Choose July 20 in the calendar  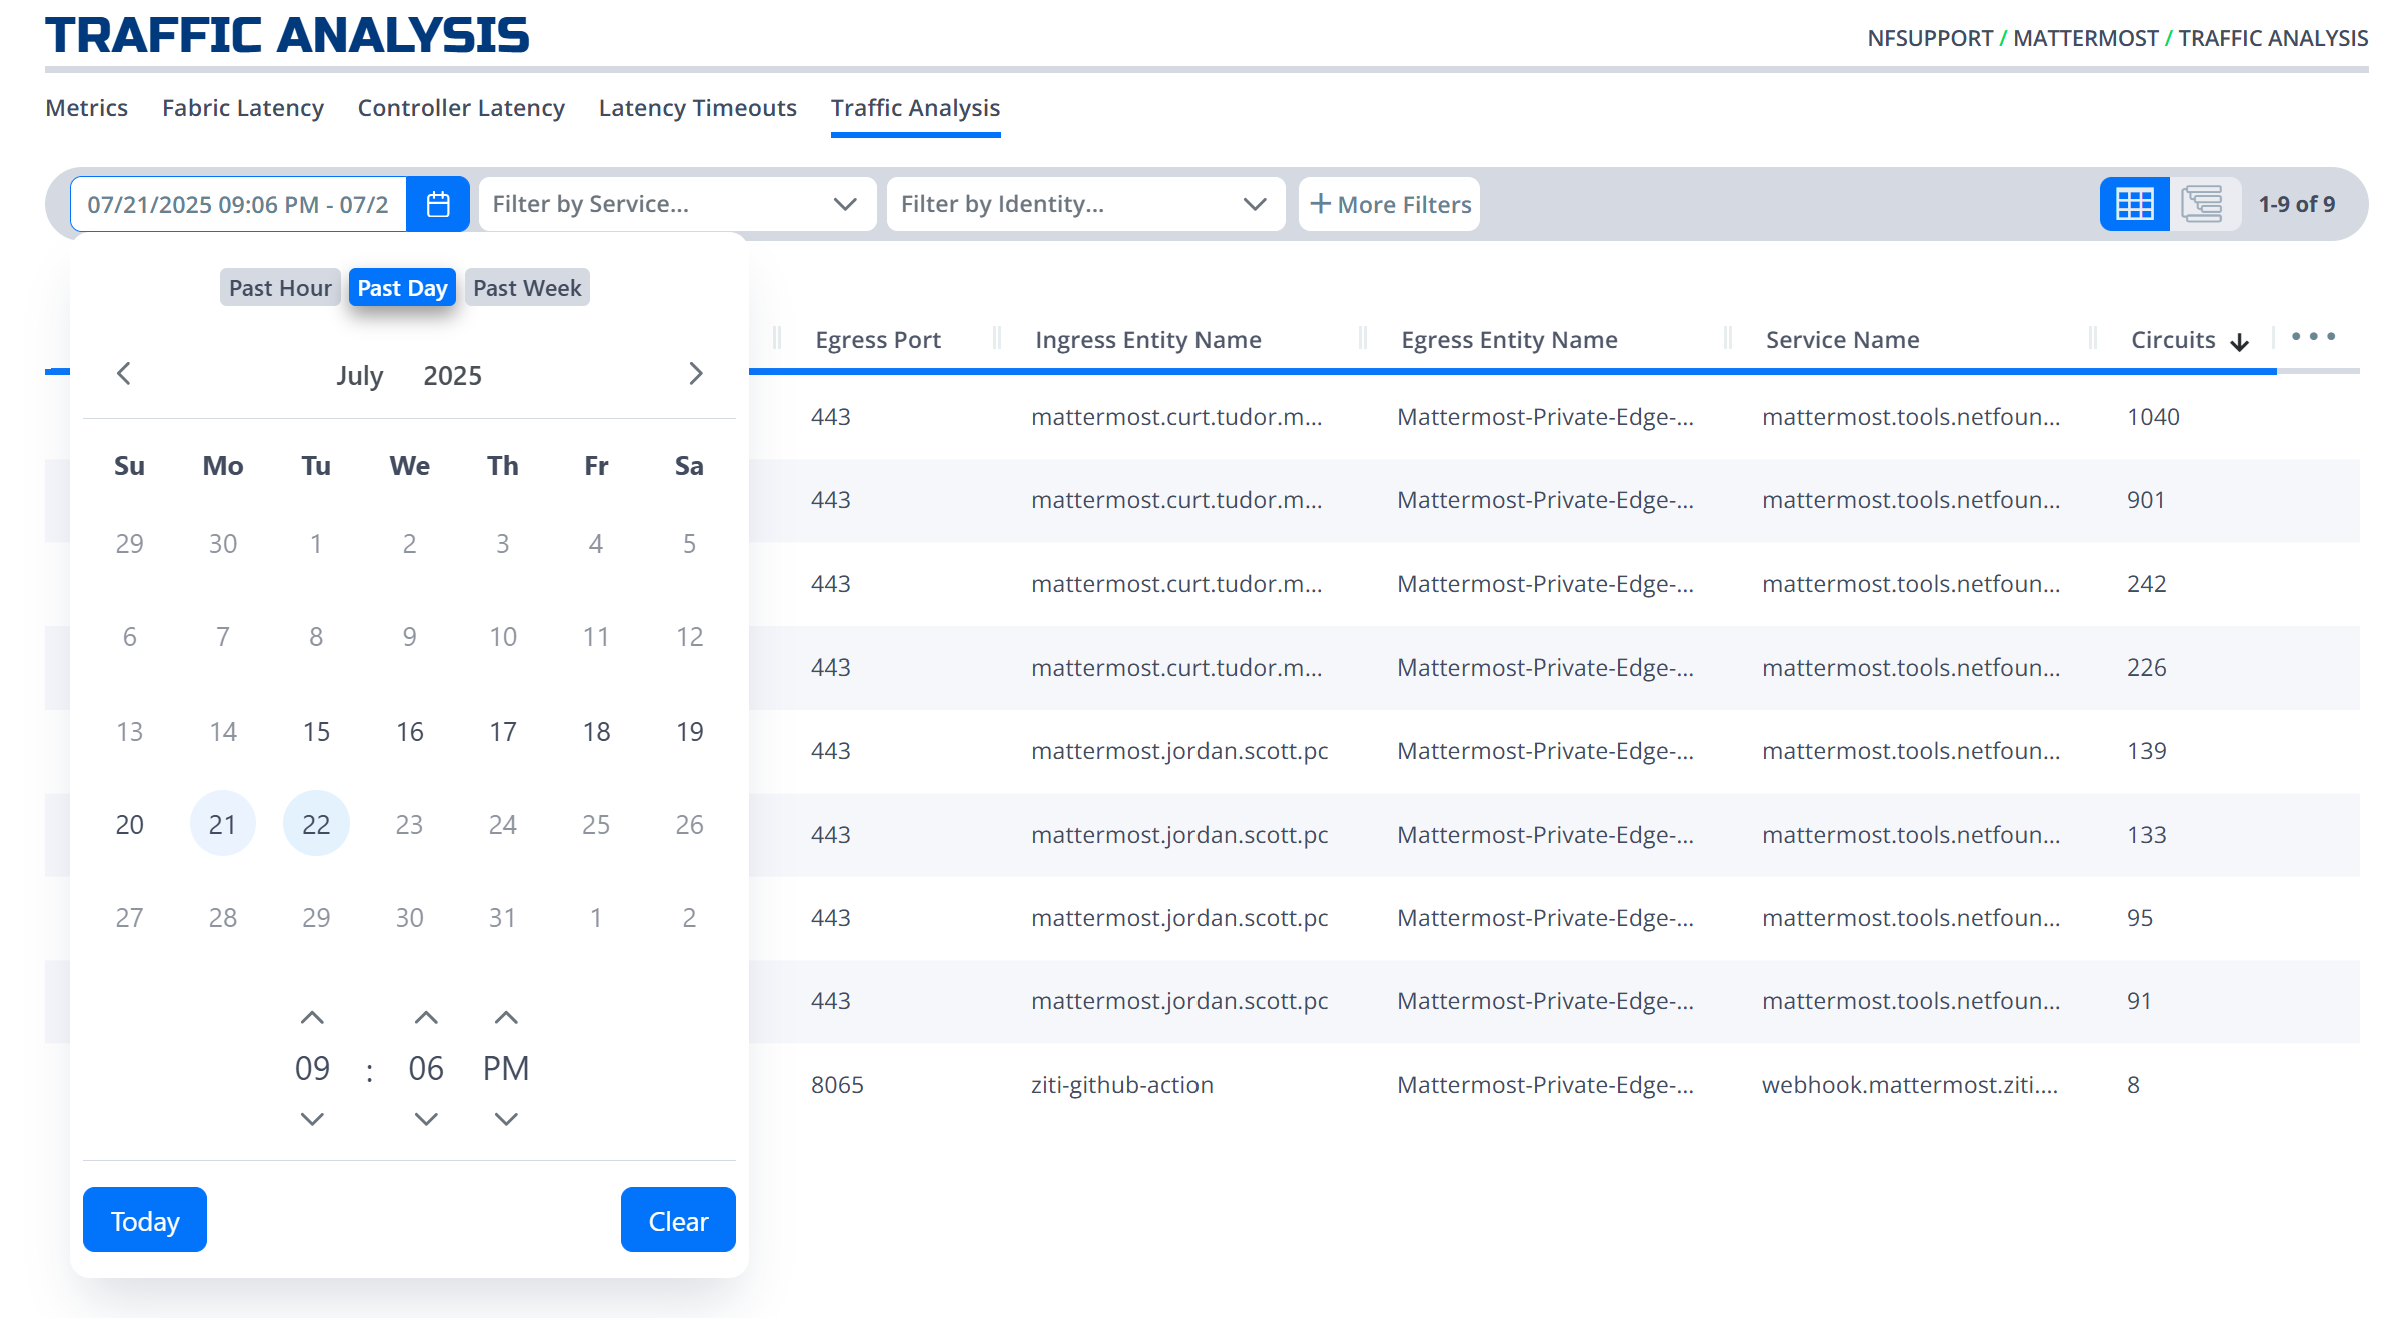(x=129, y=824)
